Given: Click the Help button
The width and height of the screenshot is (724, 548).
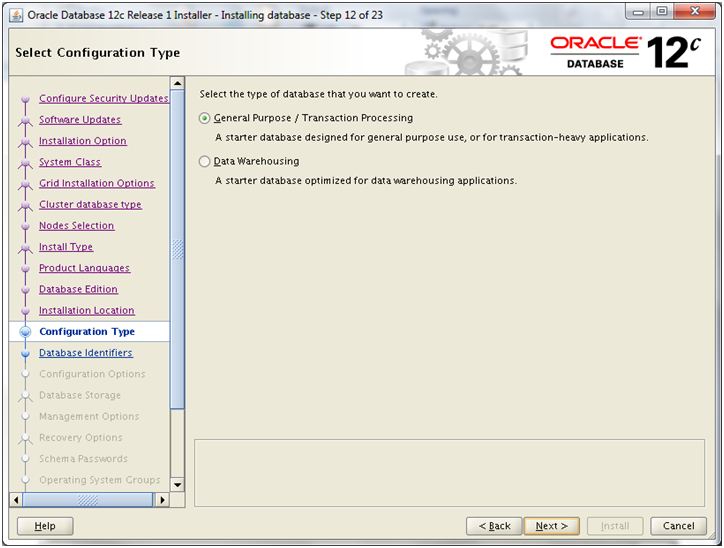Looking at the screenshot, I should [x=45, y=526].
